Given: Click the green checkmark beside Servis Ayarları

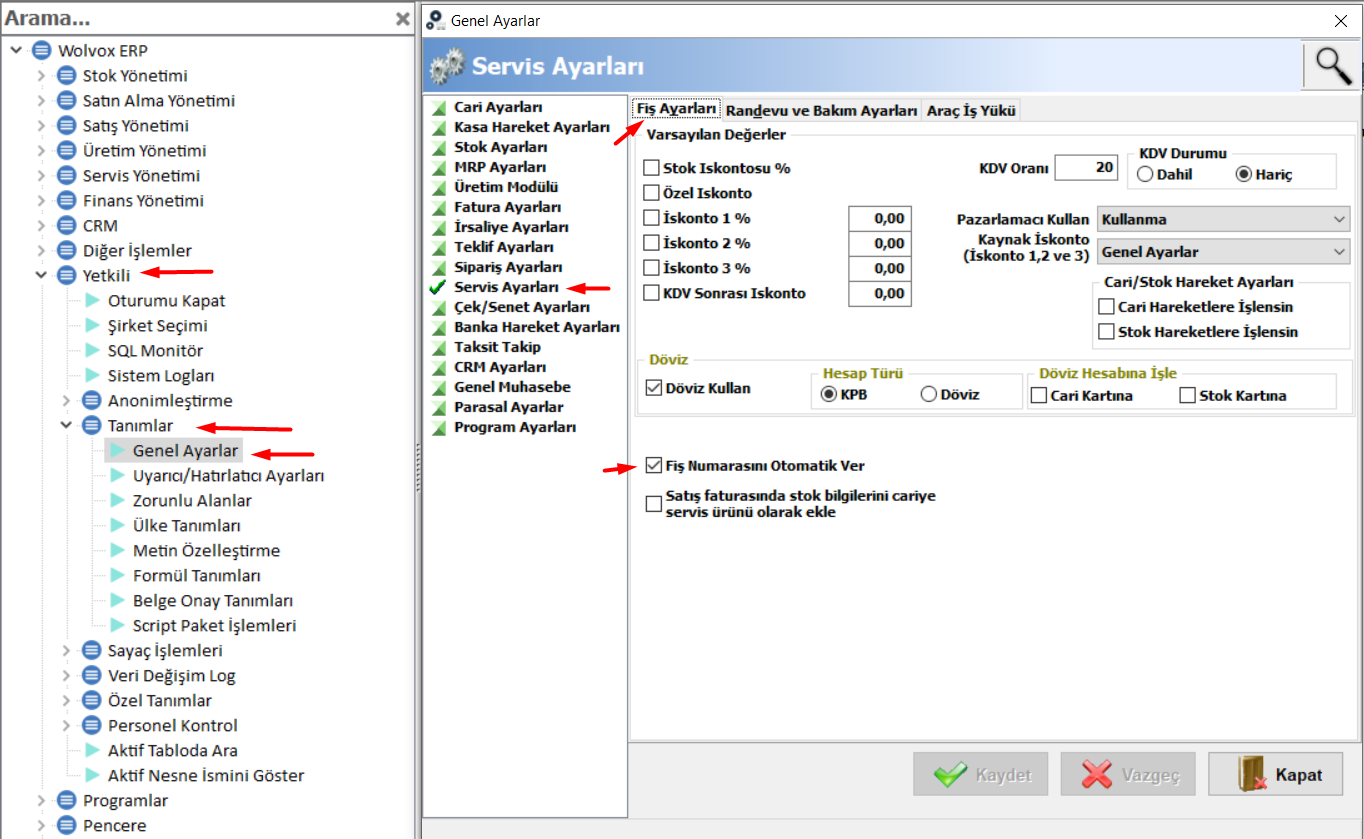Looking at the screenshot, I should pyautogui.click(x=438, y=287).
